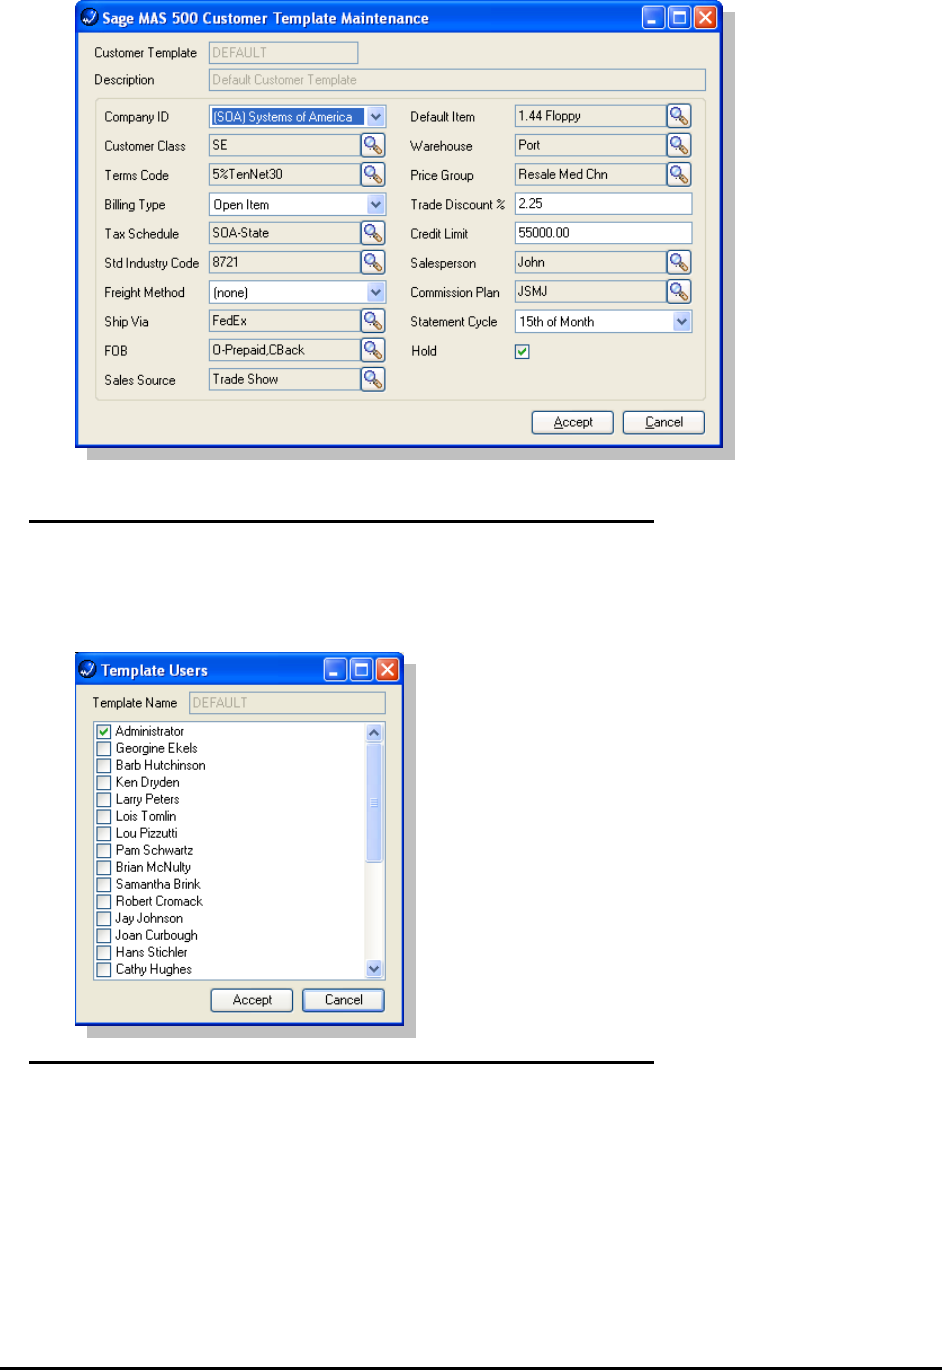Click the Template Name field
Screen dimensions: 942x1370
pyautogui.click(x=287, y=703)
